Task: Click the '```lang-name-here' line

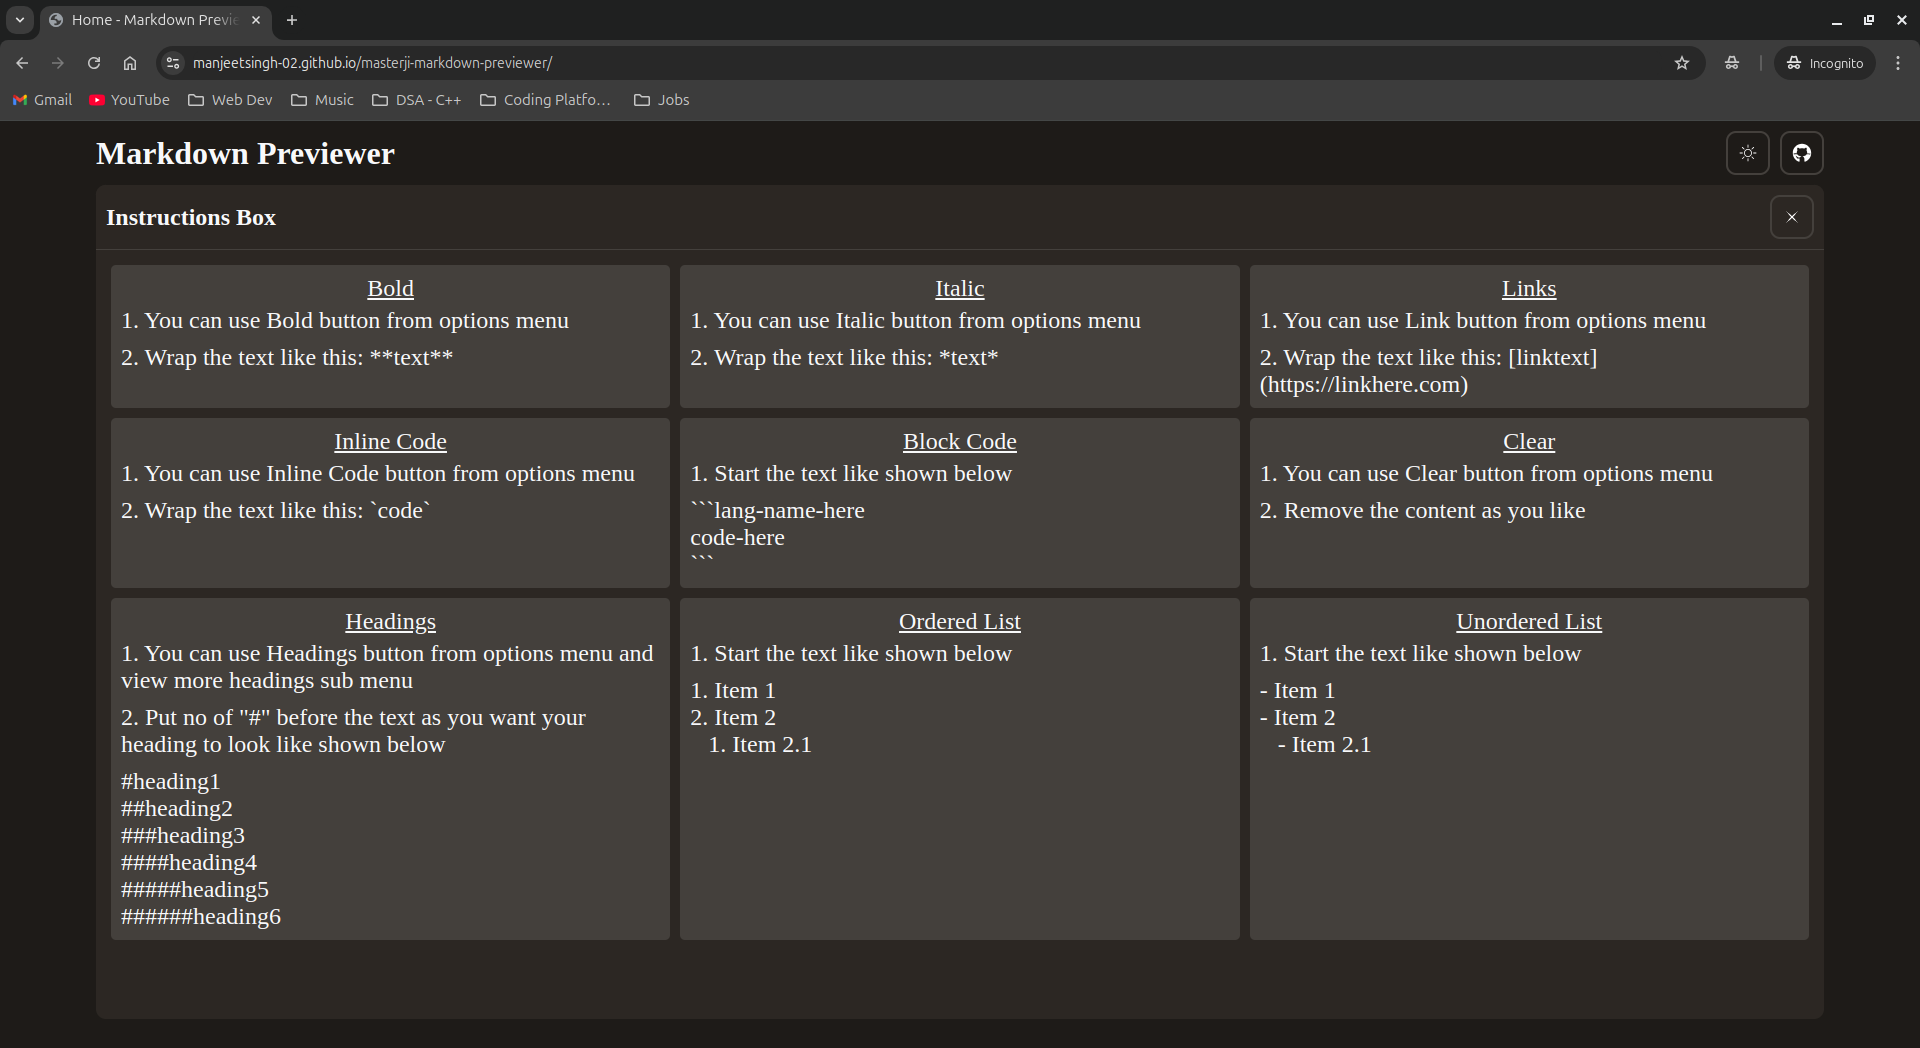Action: 777,510
